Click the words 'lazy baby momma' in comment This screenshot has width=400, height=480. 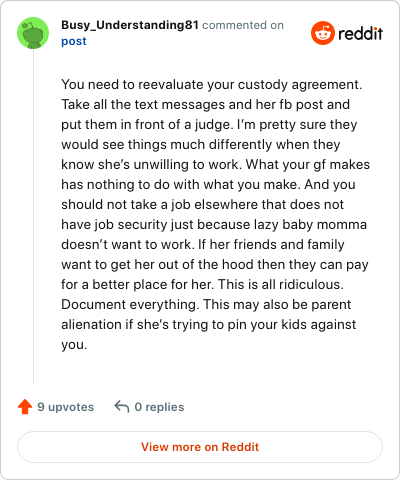[x=310, y=225]
